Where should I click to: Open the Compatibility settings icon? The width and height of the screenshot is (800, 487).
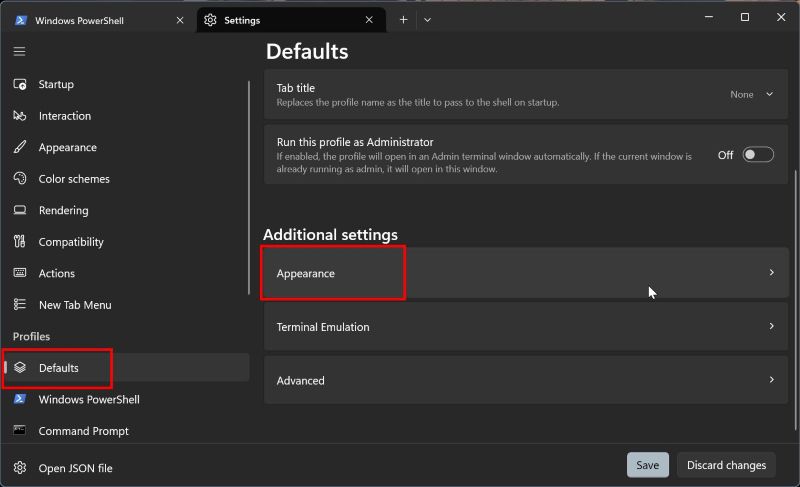coord(20,242)
